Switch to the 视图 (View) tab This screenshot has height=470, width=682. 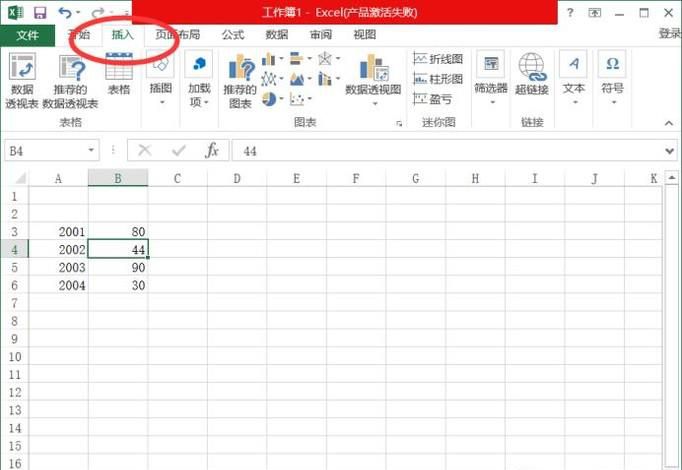365,34
